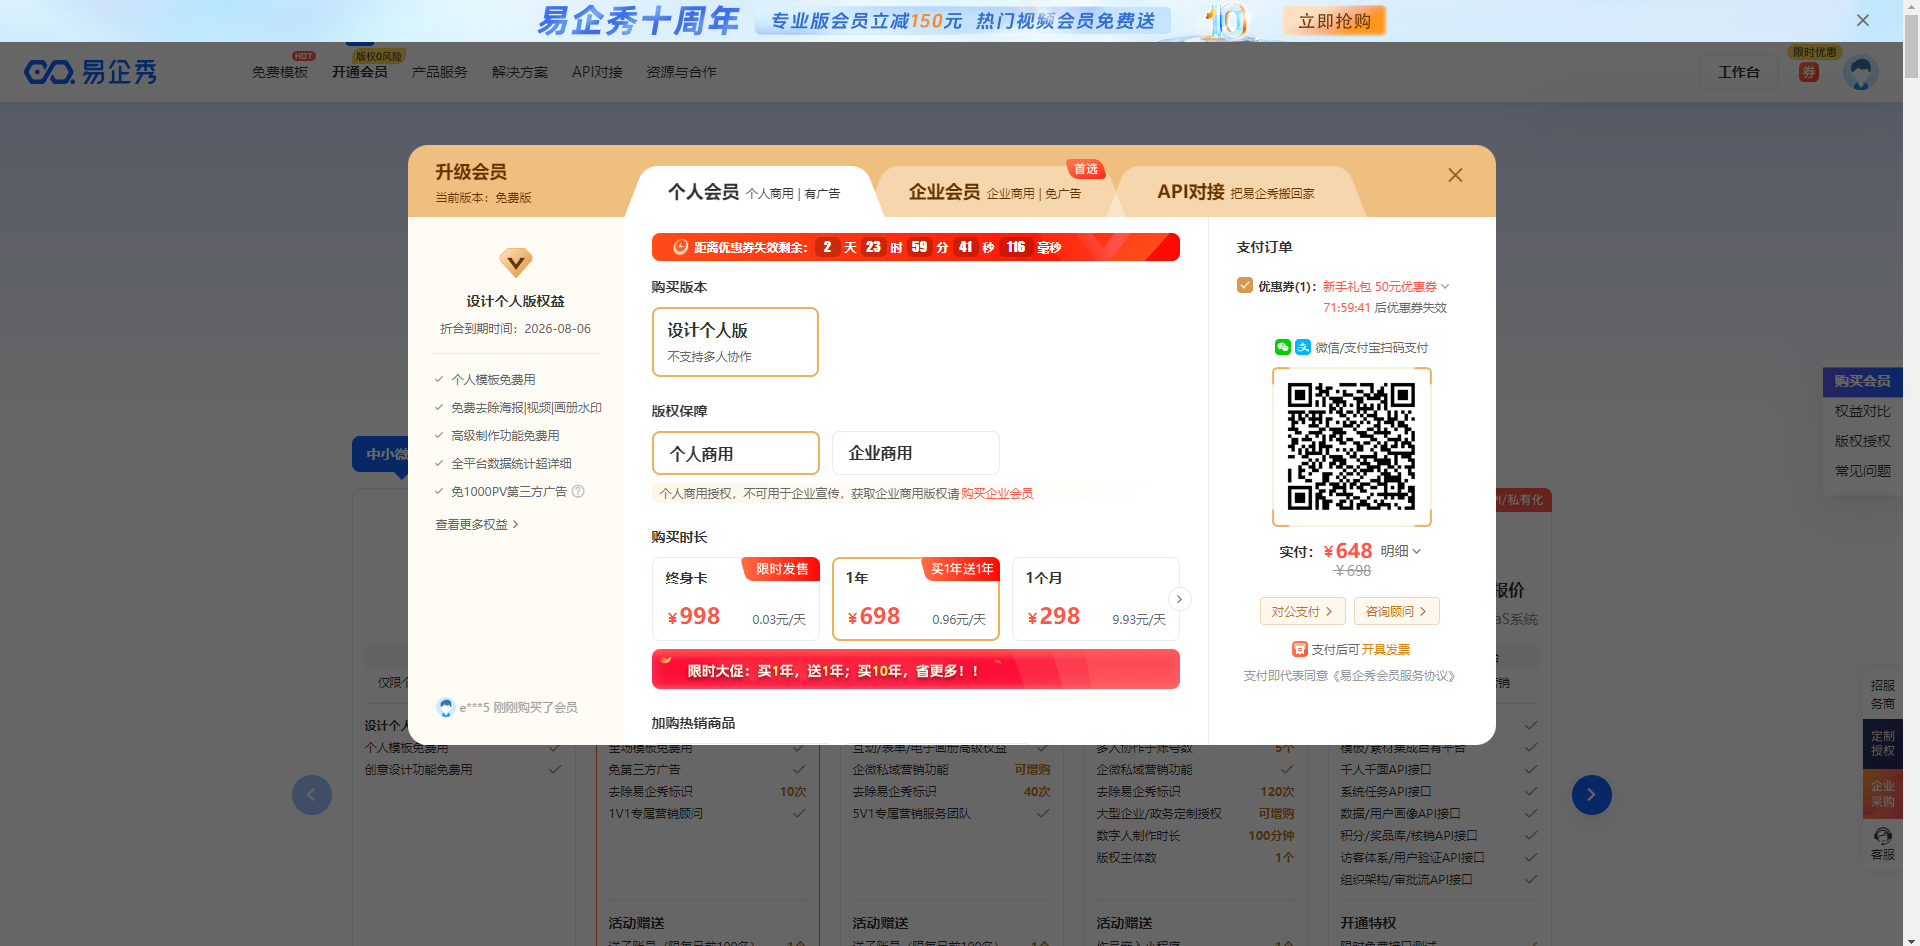Click the 易企秀 logo in header
Viewport: 1920px width, 946px height.
point(91,72)
